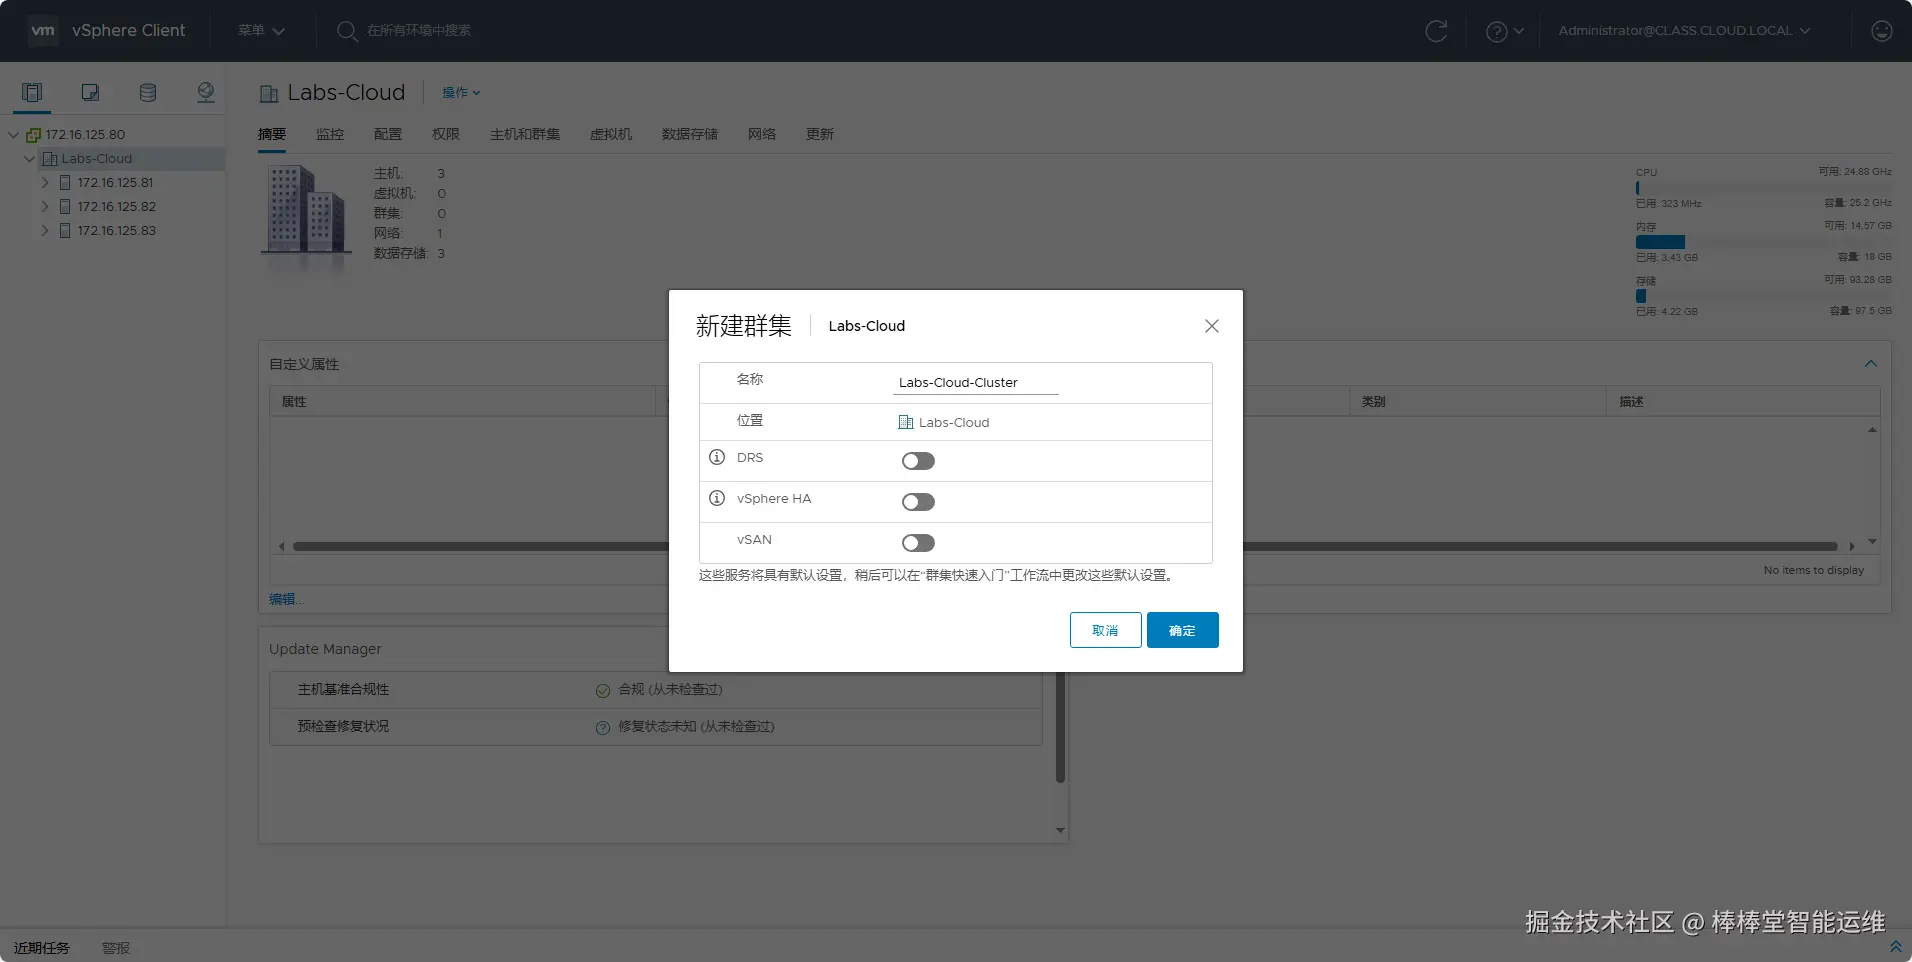
Task: Switch to the 配置 tab
Action: point(388,134)
